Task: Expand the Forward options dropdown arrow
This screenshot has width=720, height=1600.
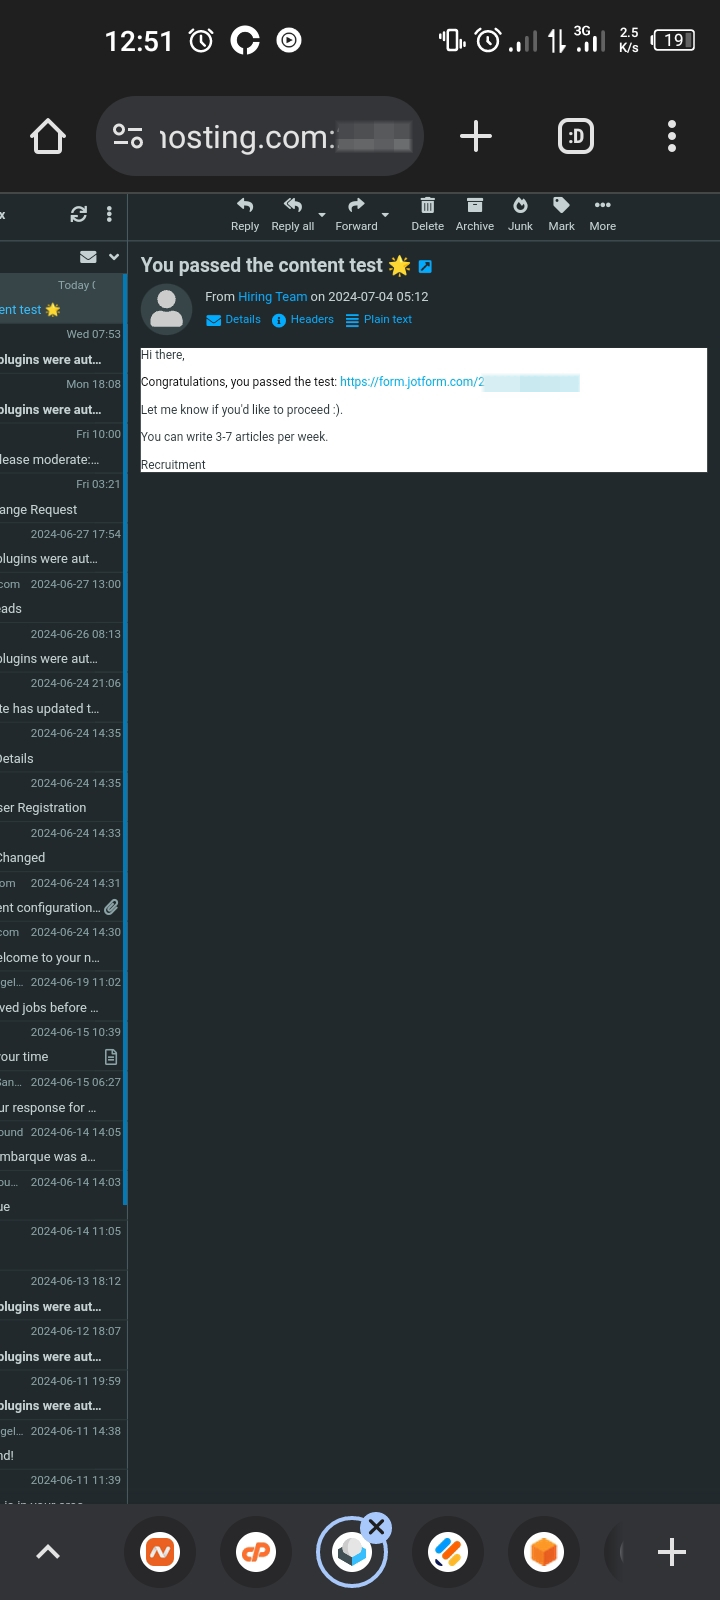Action: tap(385, 214)
